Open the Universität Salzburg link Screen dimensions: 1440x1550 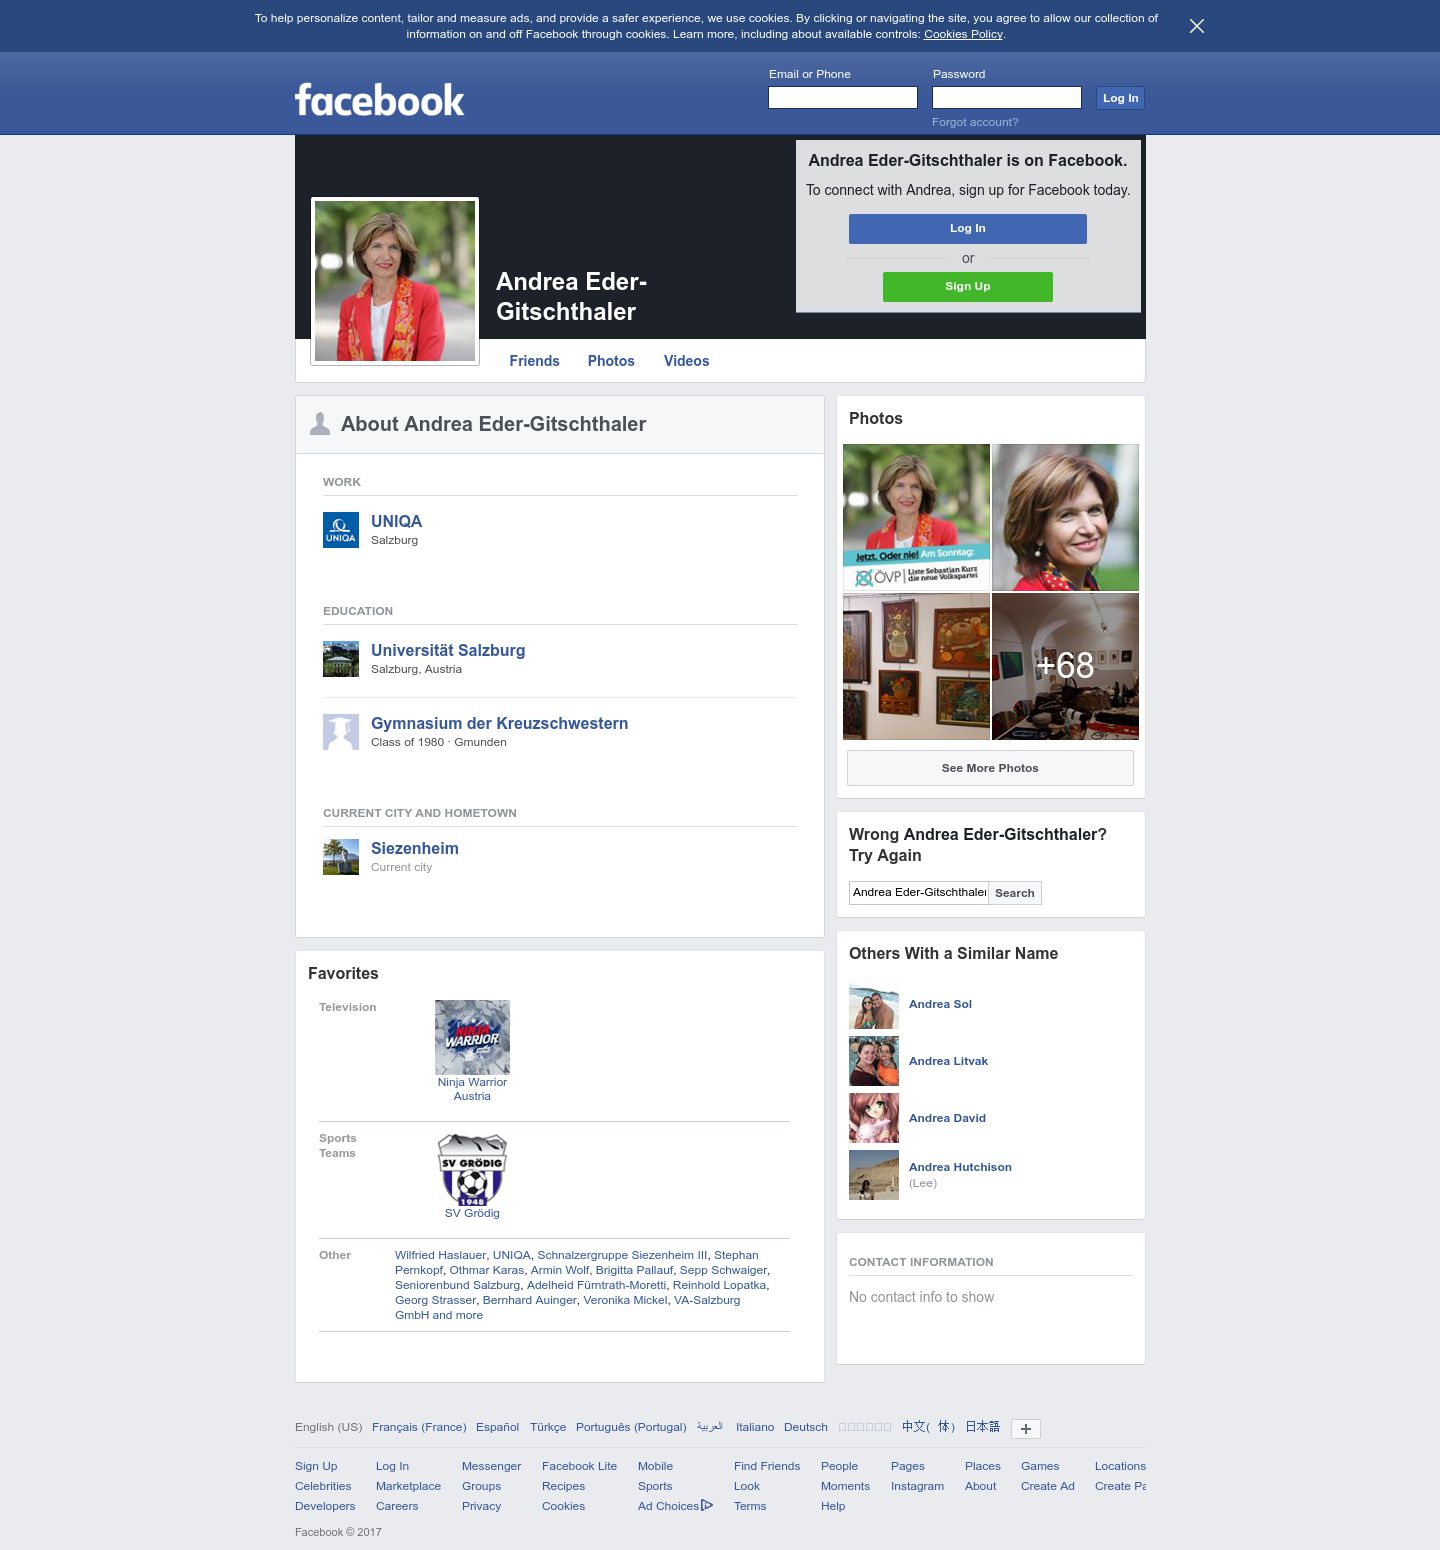tap(448, 650)
